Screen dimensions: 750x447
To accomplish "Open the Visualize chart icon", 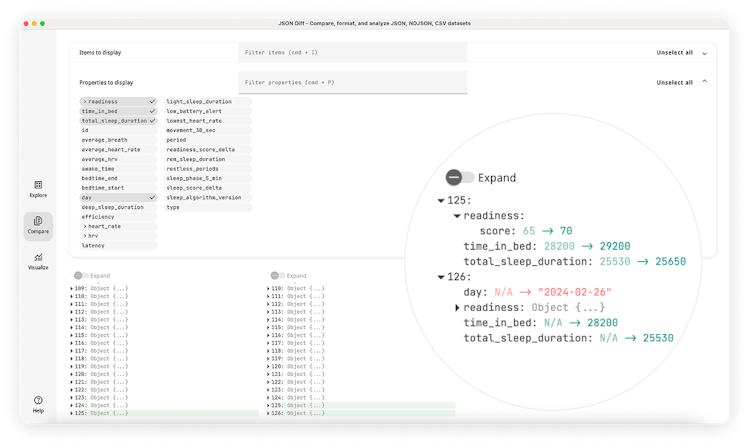I will tap(38, 259).
